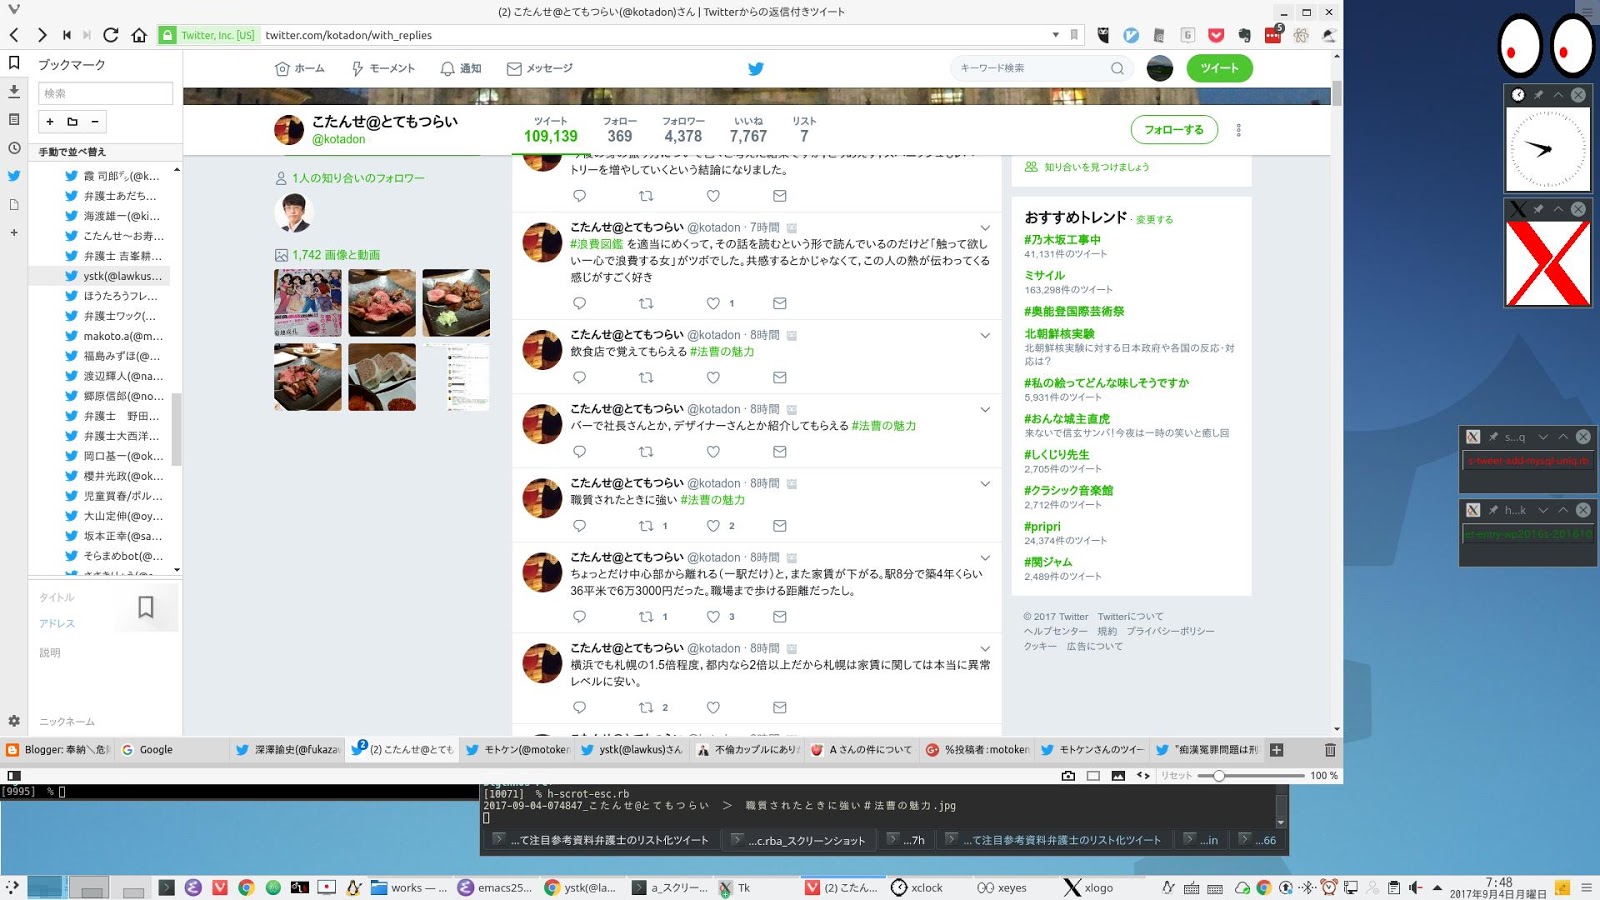Open the History panel clock icon

(x=14, y=148)
